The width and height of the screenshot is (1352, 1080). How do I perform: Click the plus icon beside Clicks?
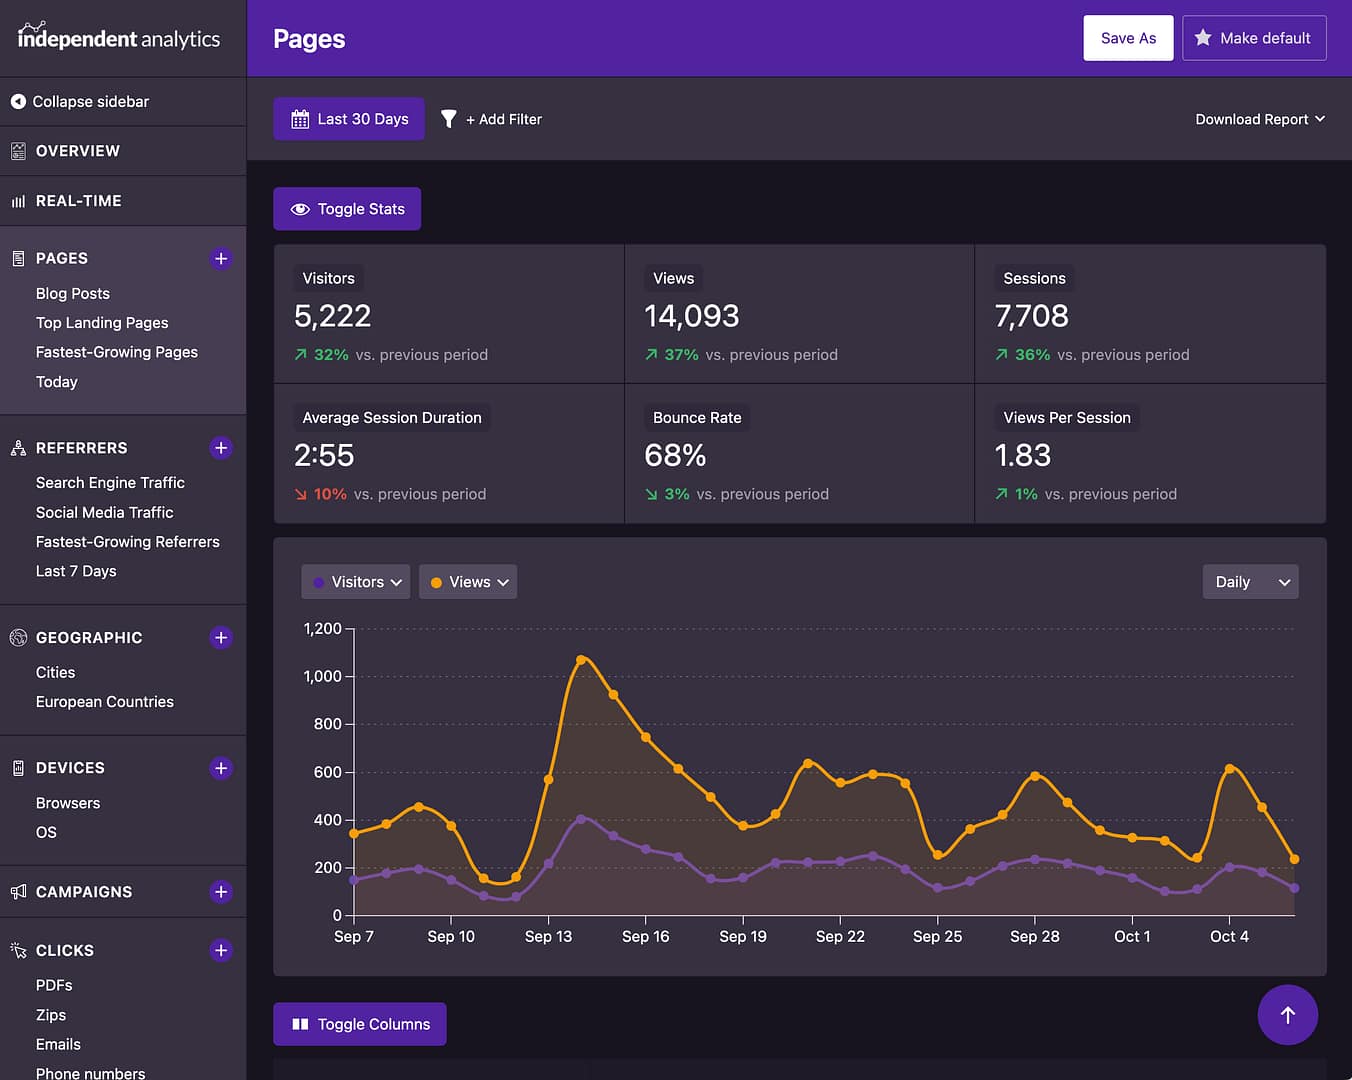221,951
